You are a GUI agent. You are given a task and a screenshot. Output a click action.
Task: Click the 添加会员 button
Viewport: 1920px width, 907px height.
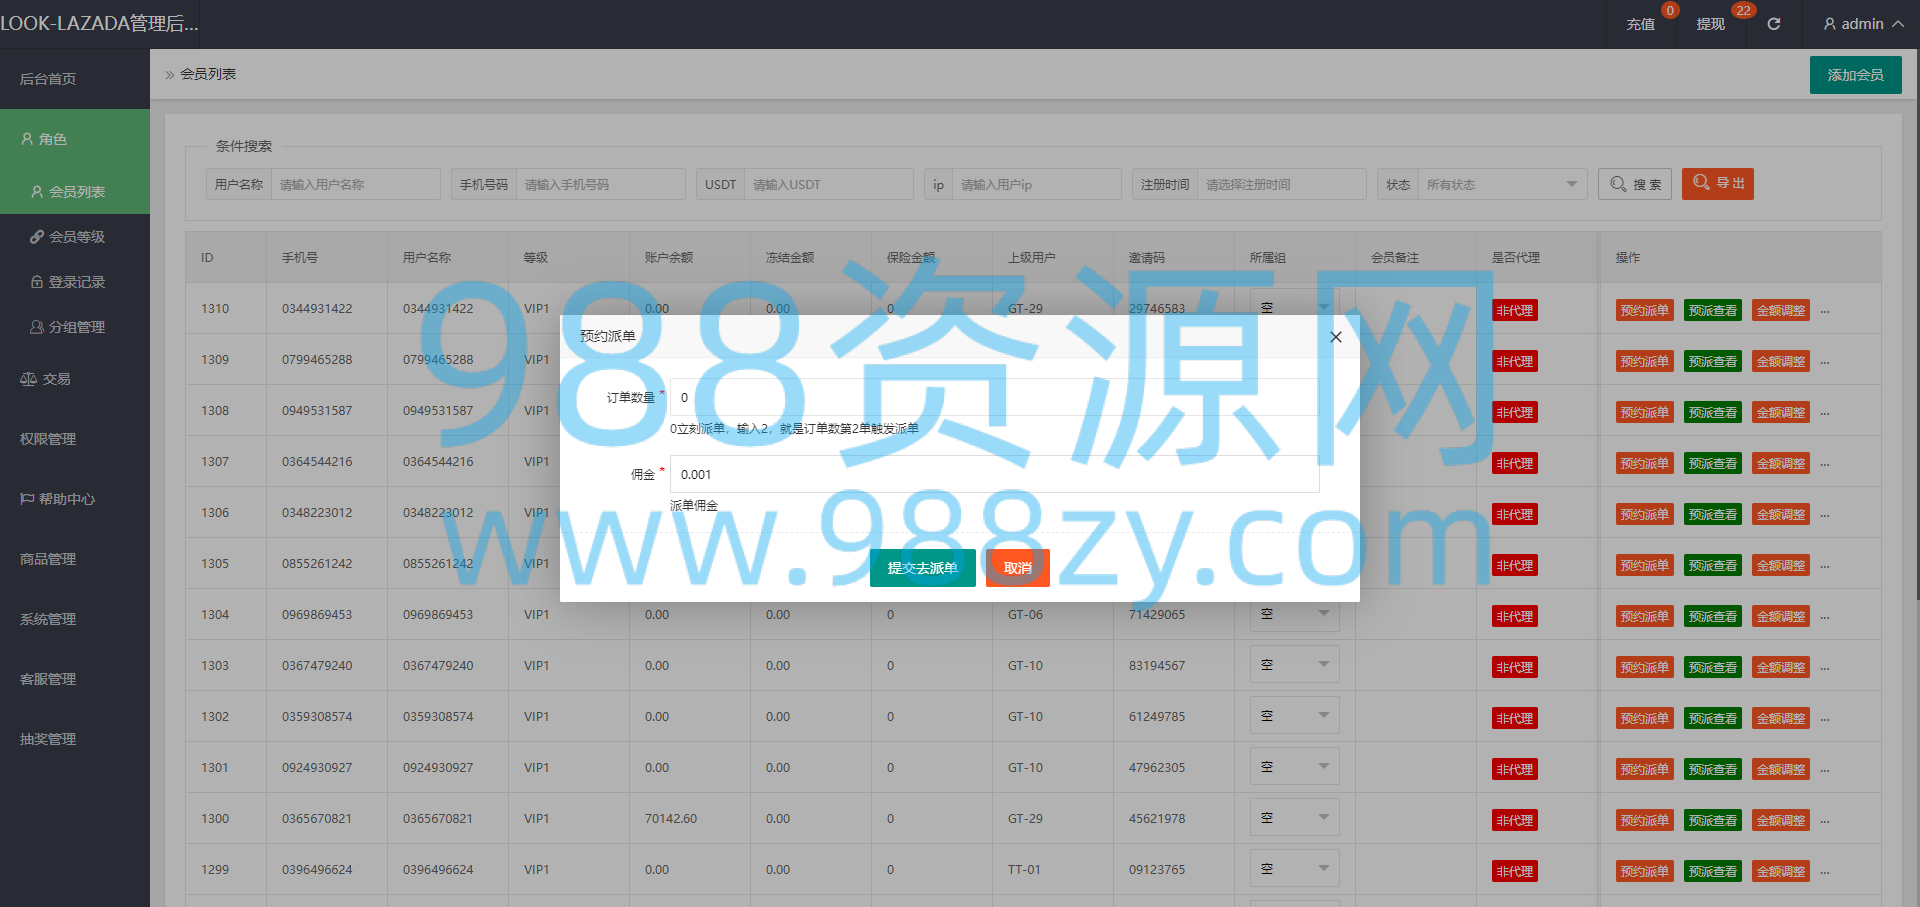(1855, 75)
